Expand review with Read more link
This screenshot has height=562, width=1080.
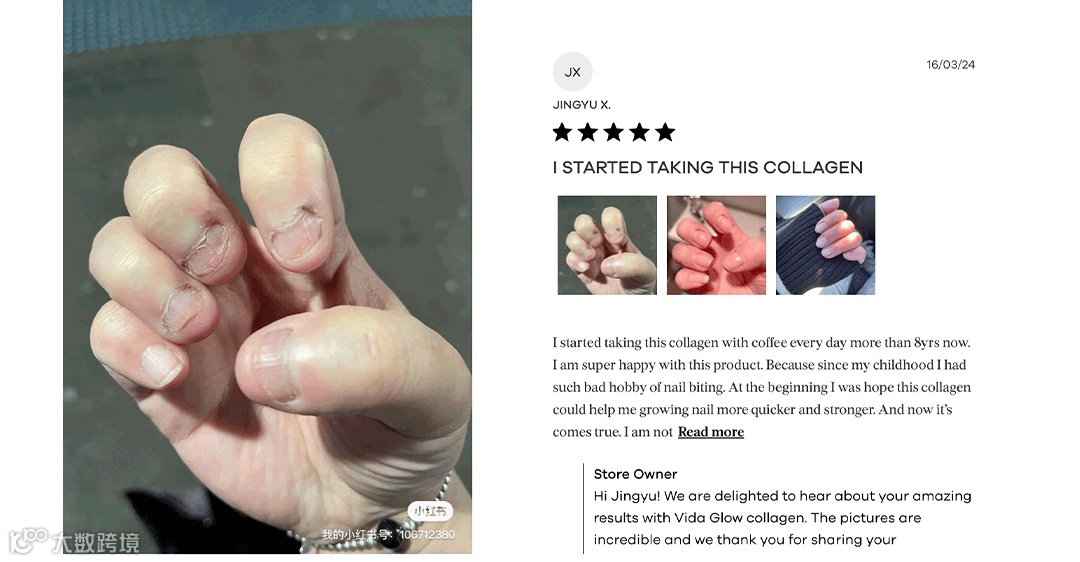point(711,432)
